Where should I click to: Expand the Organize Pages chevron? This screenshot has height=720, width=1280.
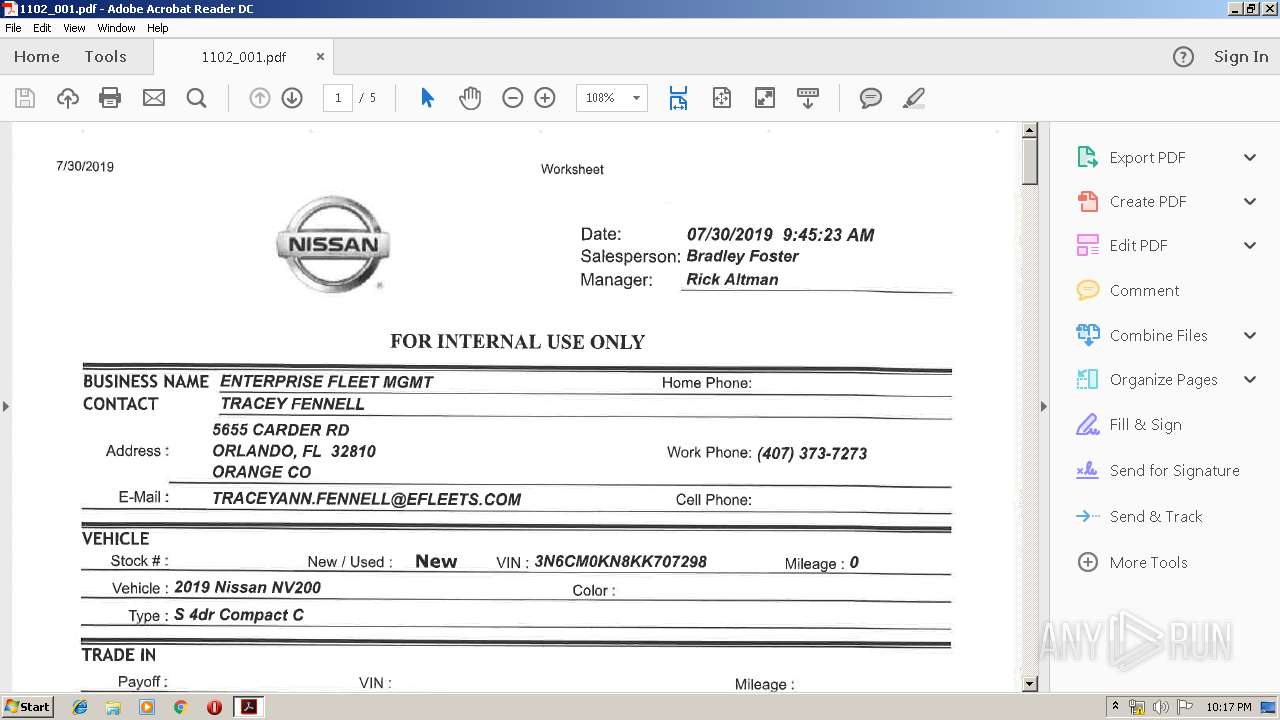click(x=1250, y=380)
